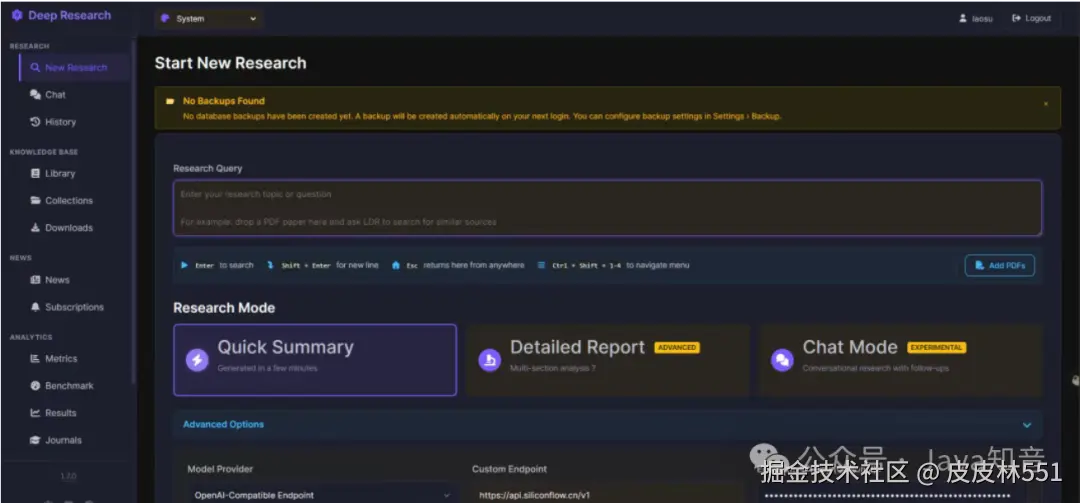The width and height of the screenshot is (1080, 503).
Task: Open the System theme dropdown
Action: (x=209, y=19)
